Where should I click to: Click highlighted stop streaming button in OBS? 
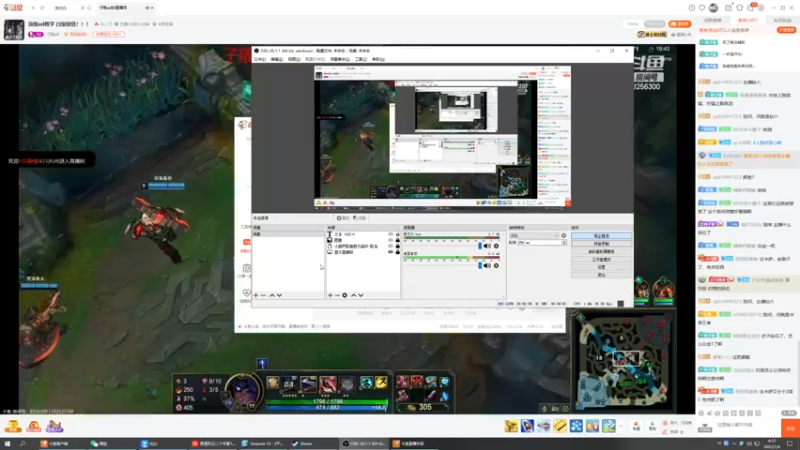click(601, 236)
